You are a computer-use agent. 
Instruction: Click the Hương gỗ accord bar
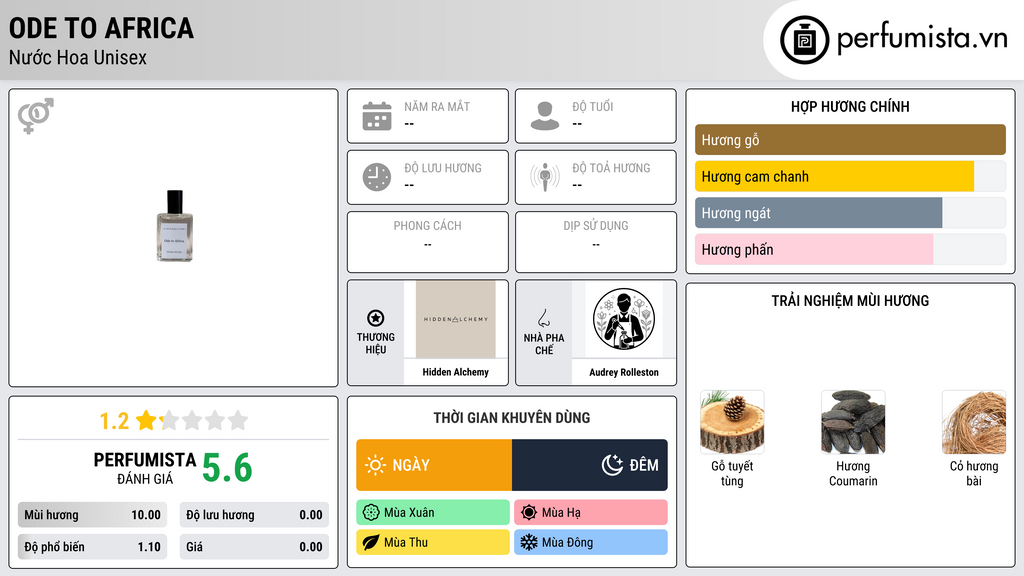pos(850,140)
